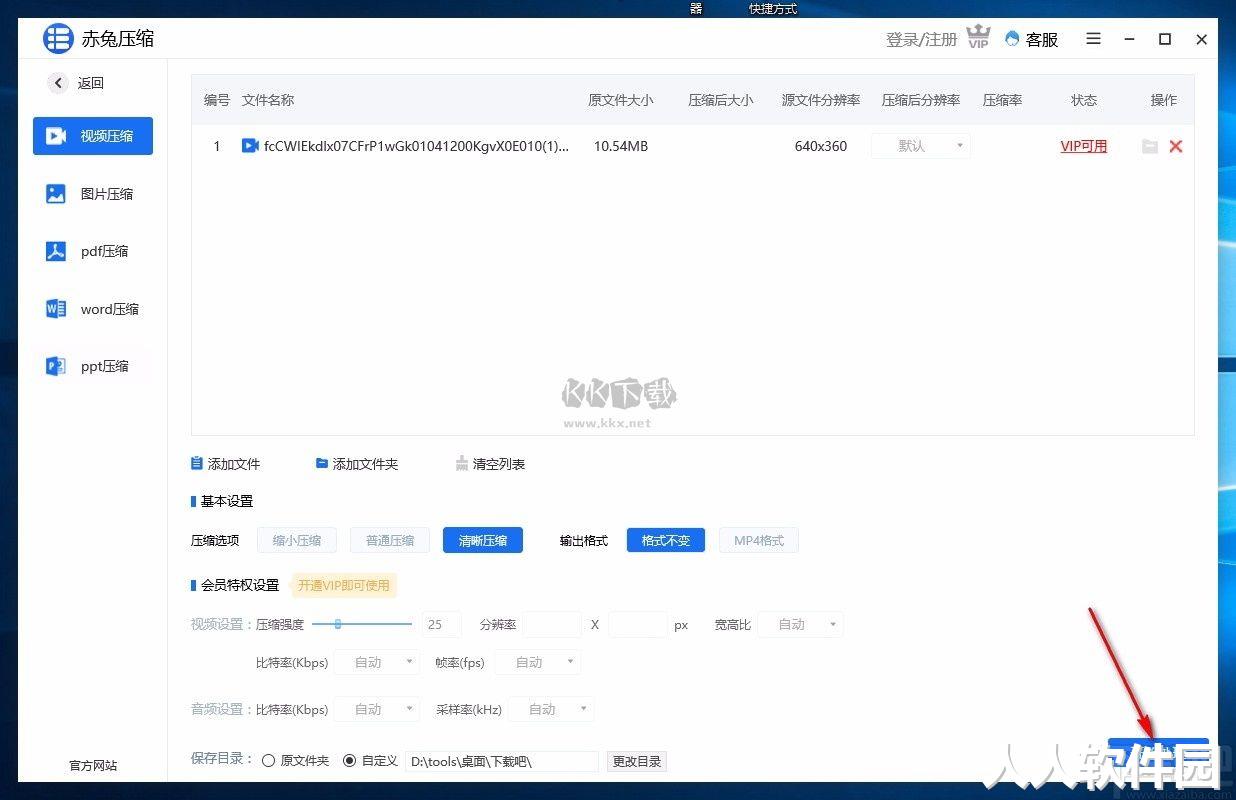Image resolution: width=1236 pixels, height=800 pixels.
Task: Click the 文件名称 column header
Action: 268,100
